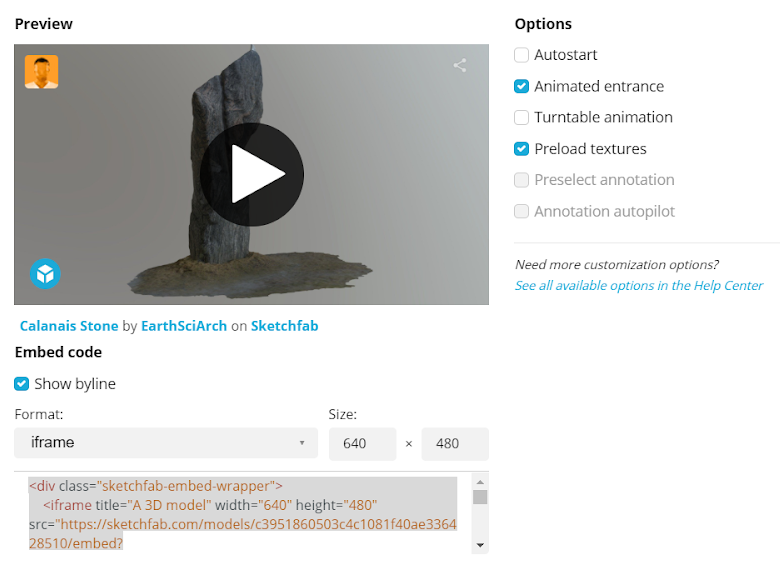This screenshot has width=780, height=568.
Task: Click inside the embed code text area
Action: 243,514
